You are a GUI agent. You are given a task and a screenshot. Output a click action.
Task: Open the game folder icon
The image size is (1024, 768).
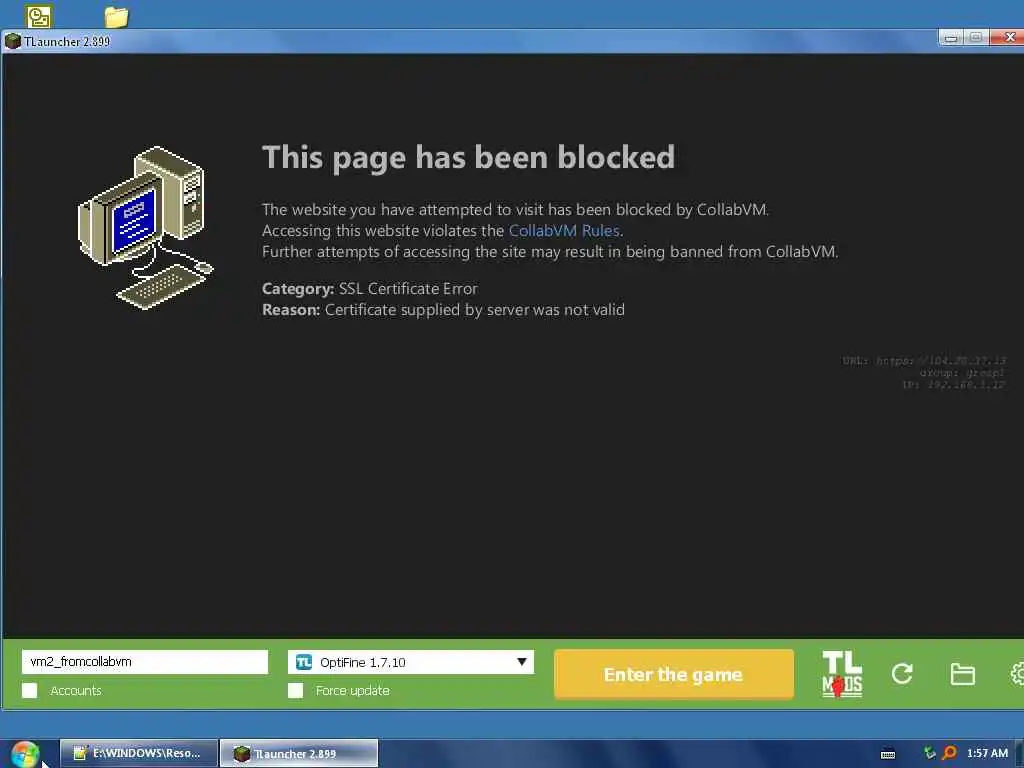(x=962, y=674)
